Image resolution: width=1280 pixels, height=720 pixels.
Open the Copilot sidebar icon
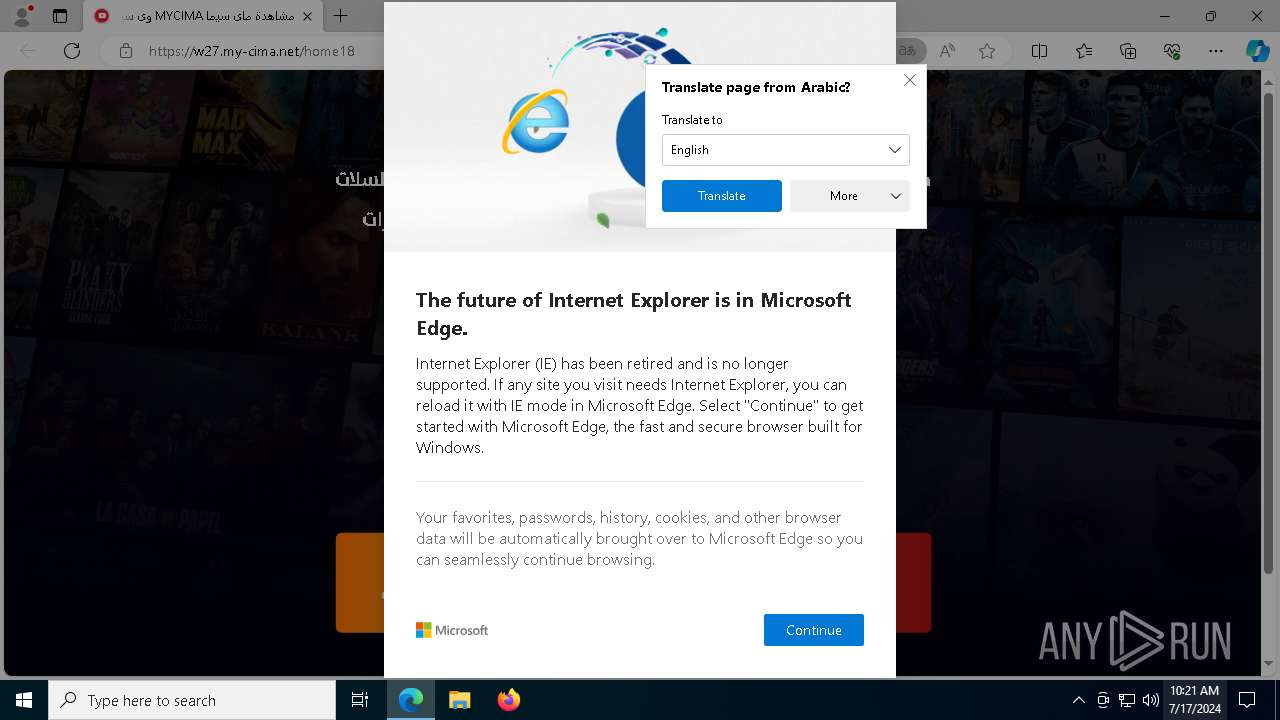pyautogui.click(x=1257, y=51)
